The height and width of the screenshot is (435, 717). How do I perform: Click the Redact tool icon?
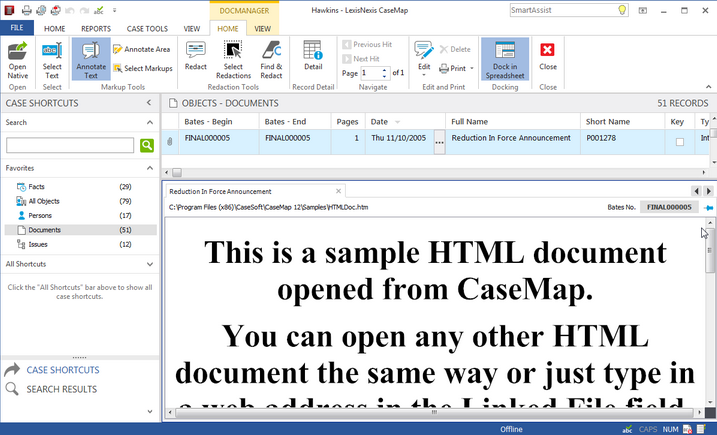coord(196,58)
